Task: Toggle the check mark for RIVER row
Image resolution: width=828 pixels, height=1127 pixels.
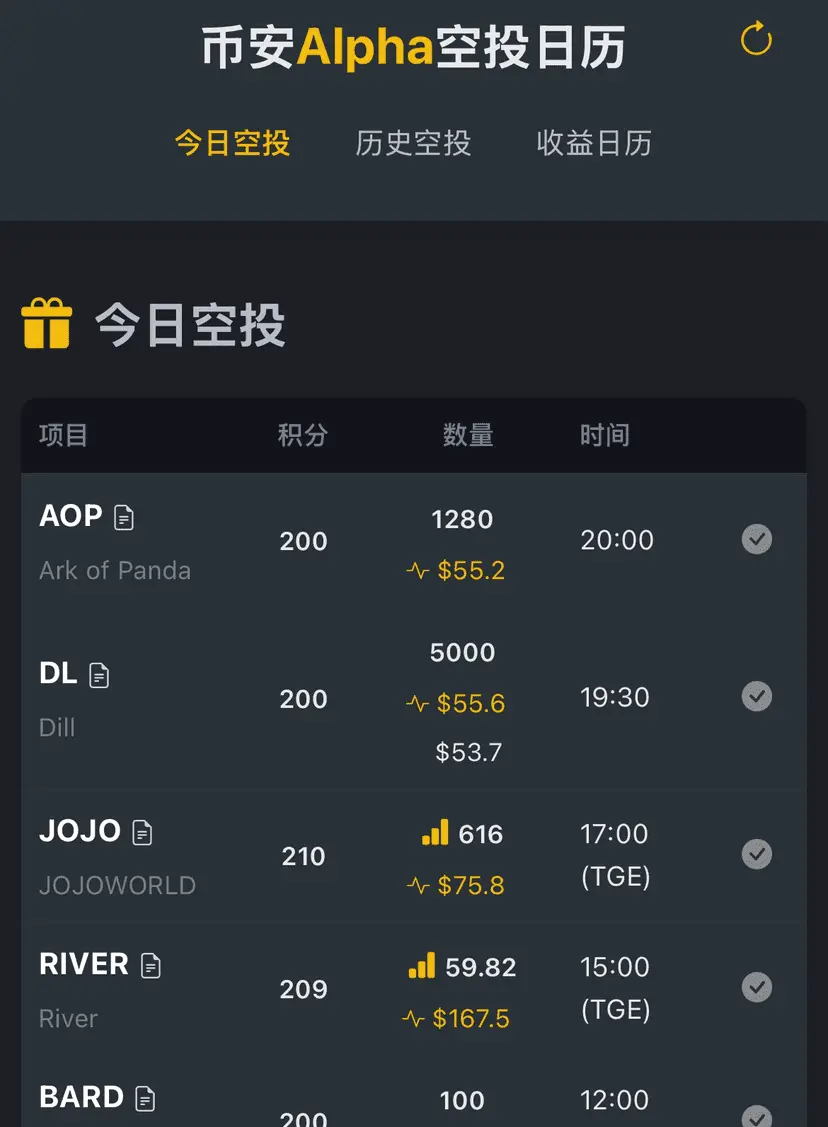Action: click(757, 987)
